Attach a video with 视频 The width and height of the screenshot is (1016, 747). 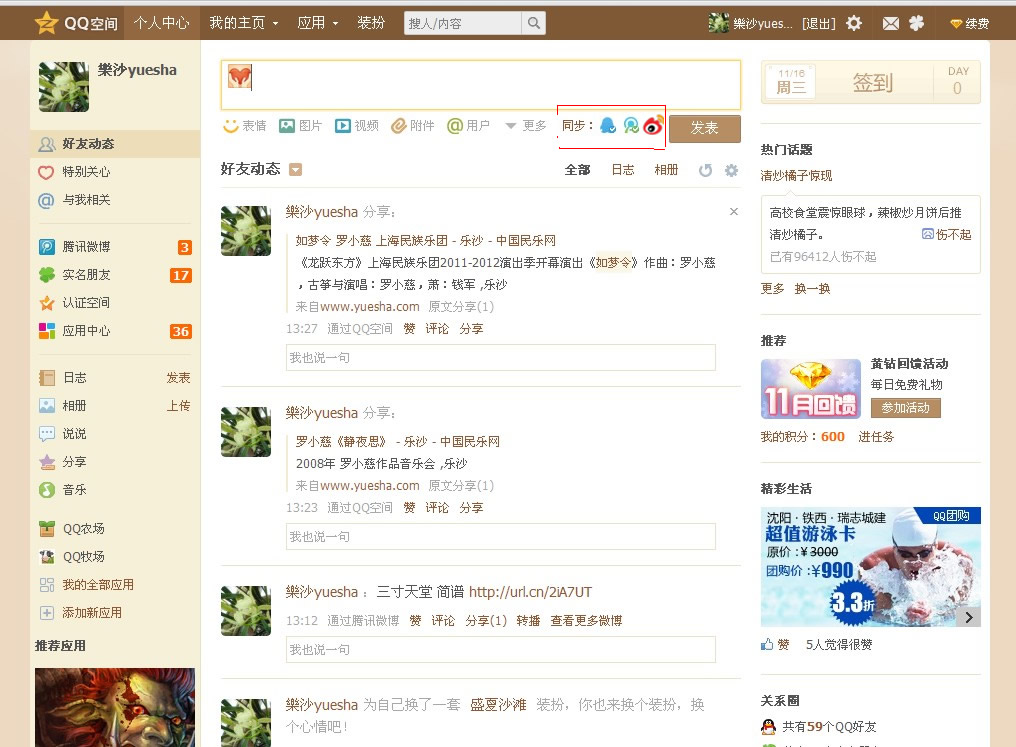tap(356, 126)
